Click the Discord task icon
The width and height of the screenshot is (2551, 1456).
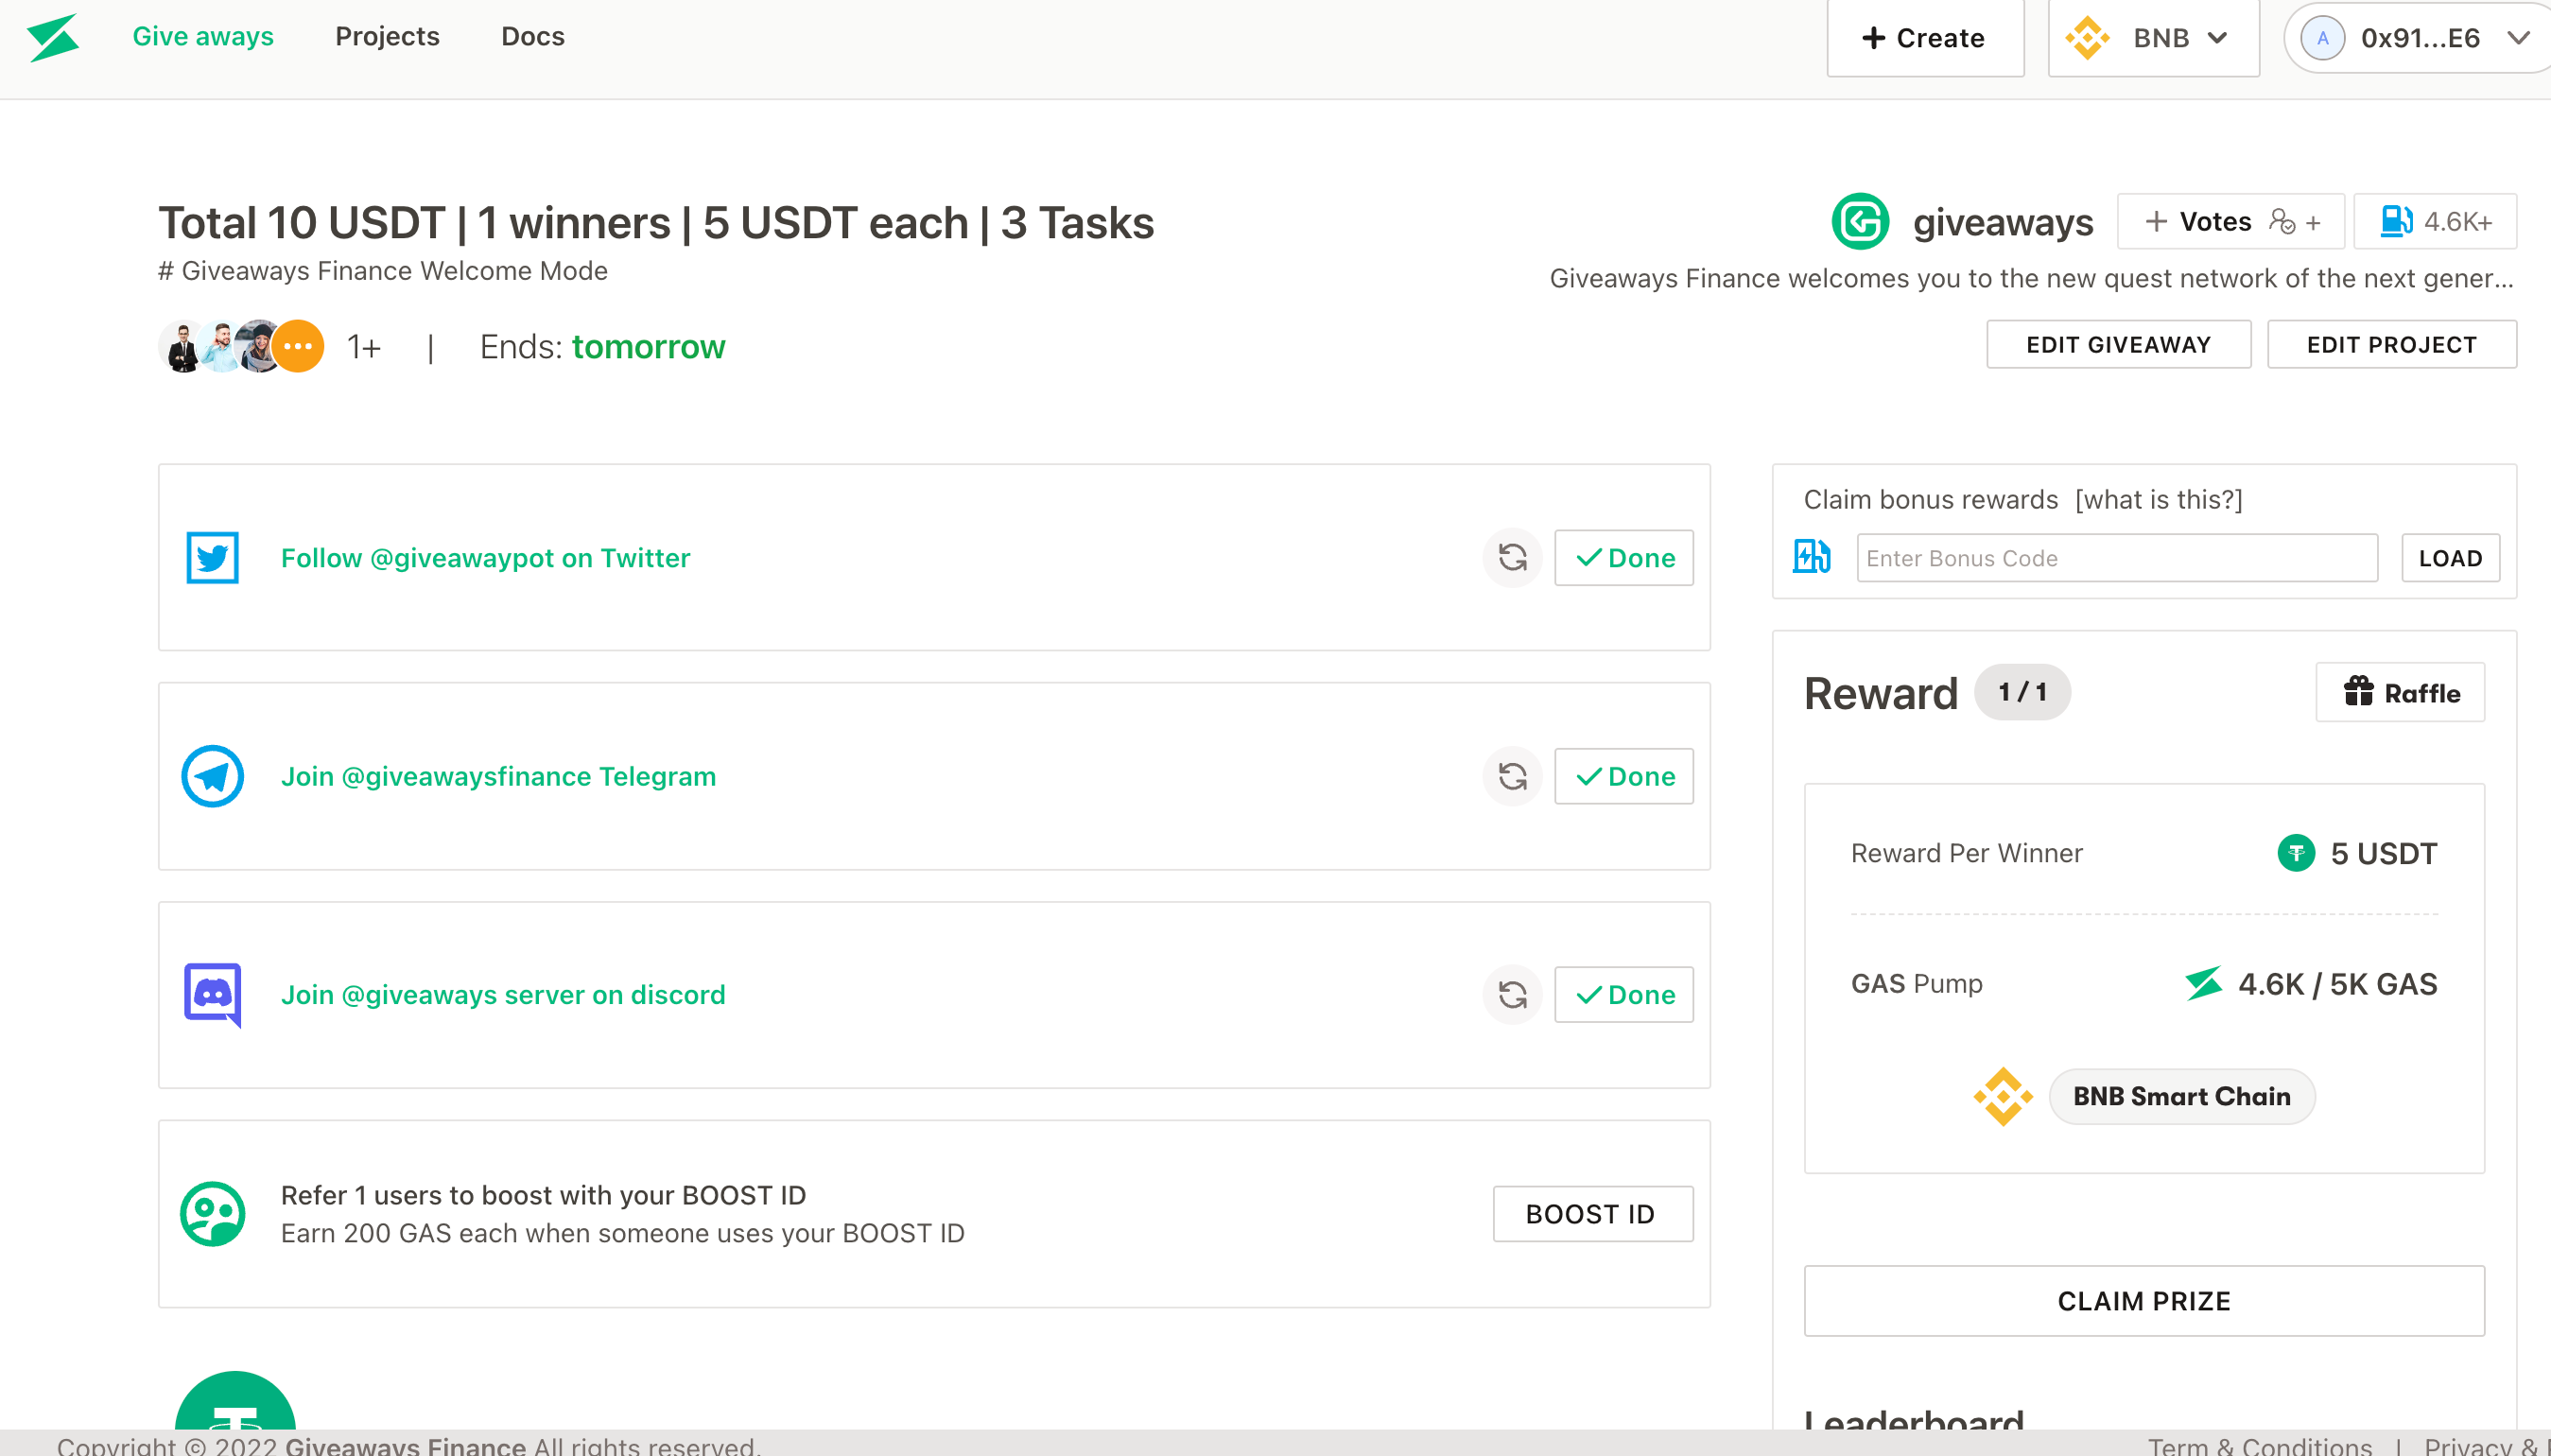coord(212,995)
